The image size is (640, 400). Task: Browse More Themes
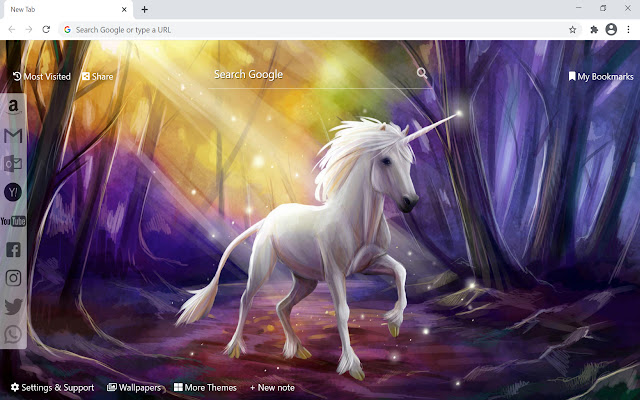pos(205,387)
